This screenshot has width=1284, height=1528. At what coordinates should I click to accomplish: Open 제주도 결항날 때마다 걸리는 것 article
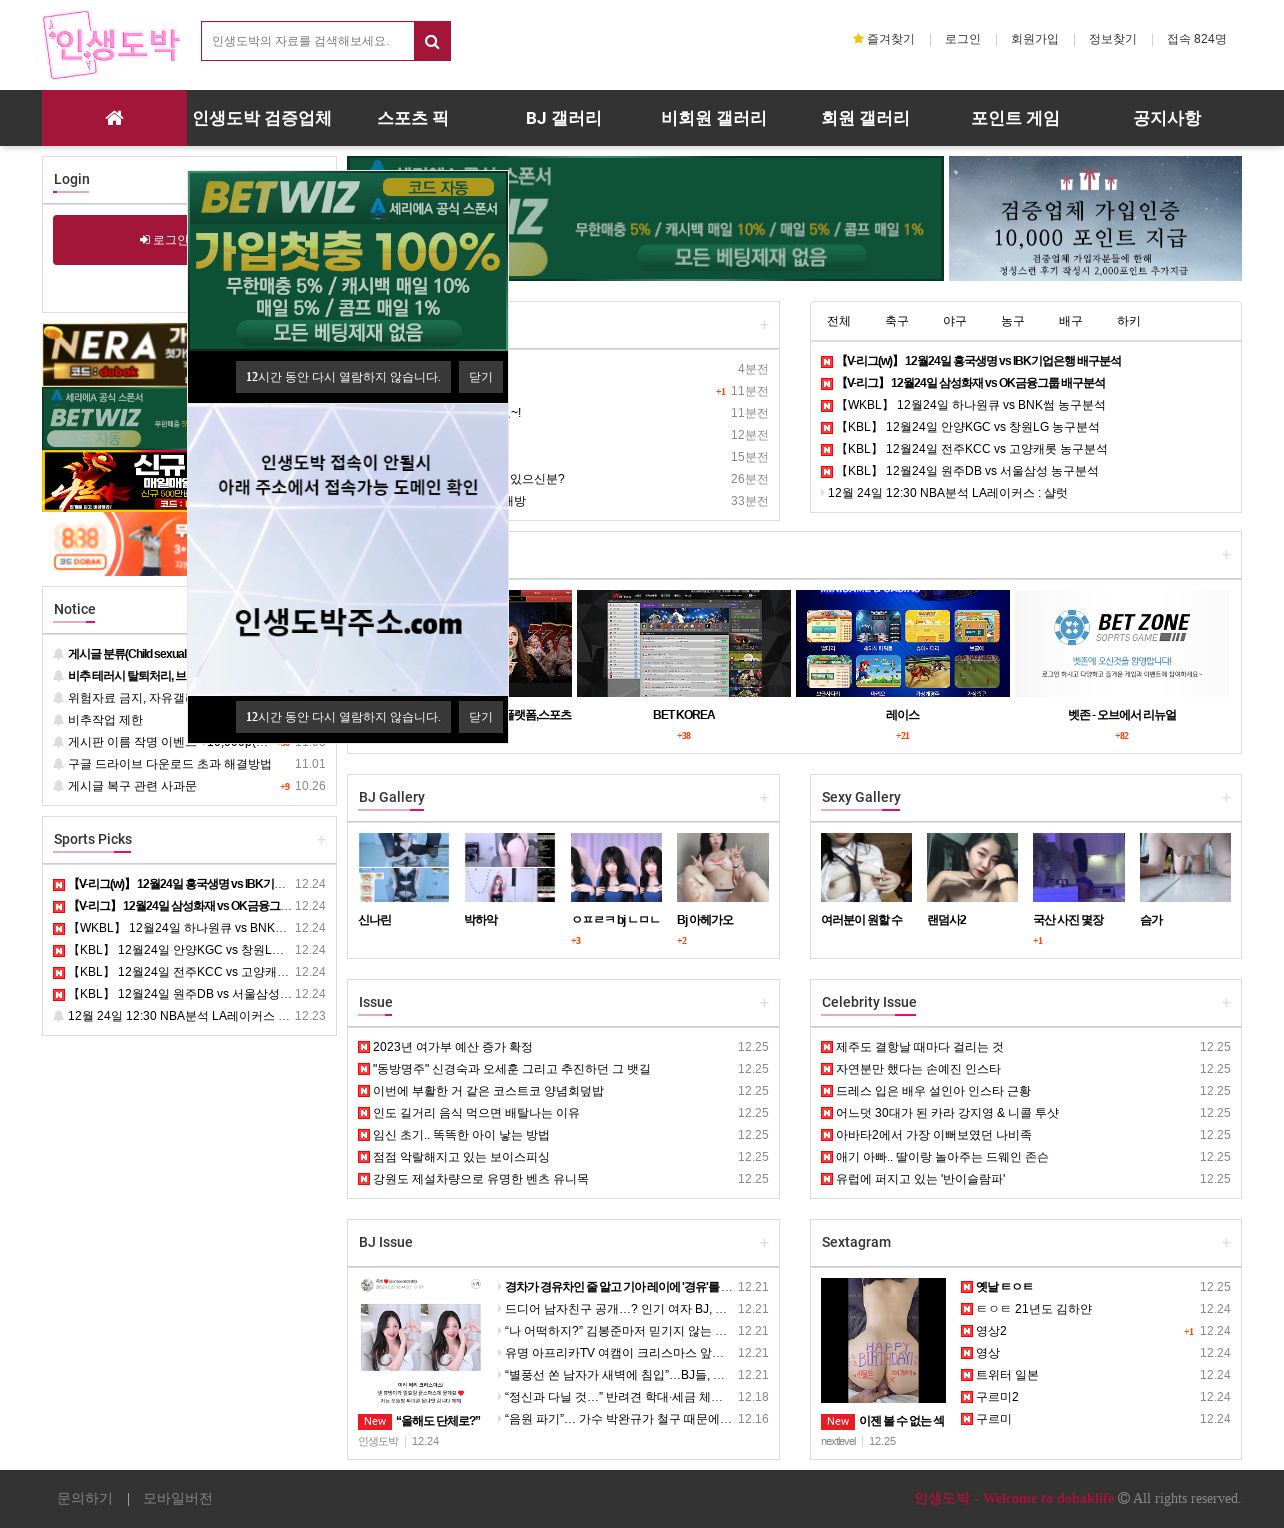point(920,1047)
